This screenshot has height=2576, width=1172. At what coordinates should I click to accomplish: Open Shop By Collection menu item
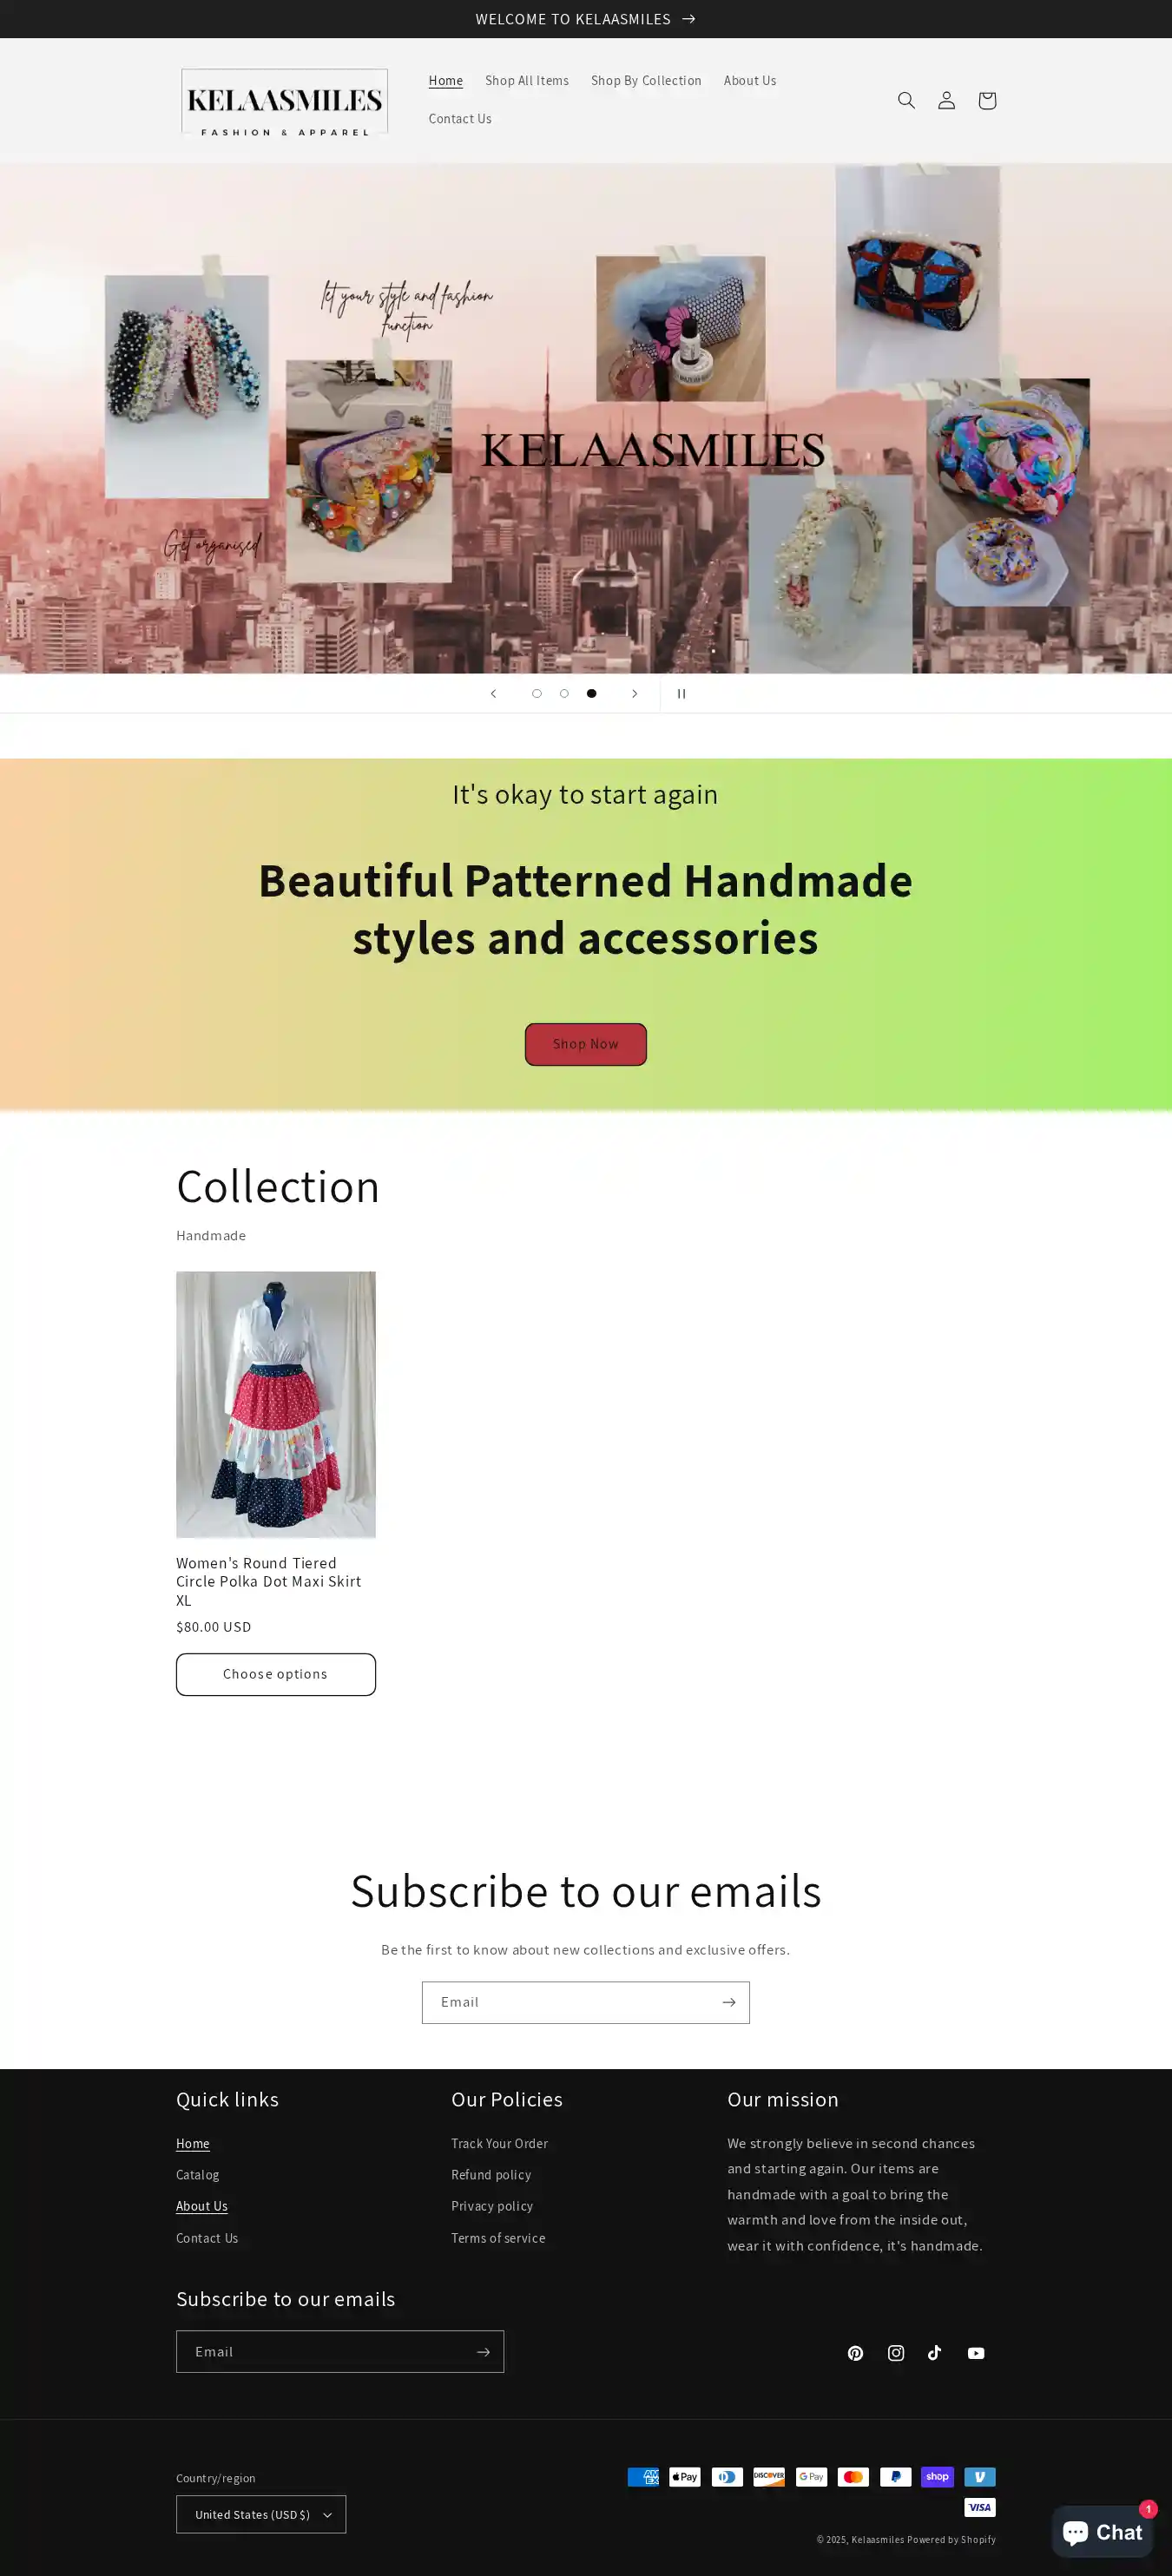(x=646, y=81)
